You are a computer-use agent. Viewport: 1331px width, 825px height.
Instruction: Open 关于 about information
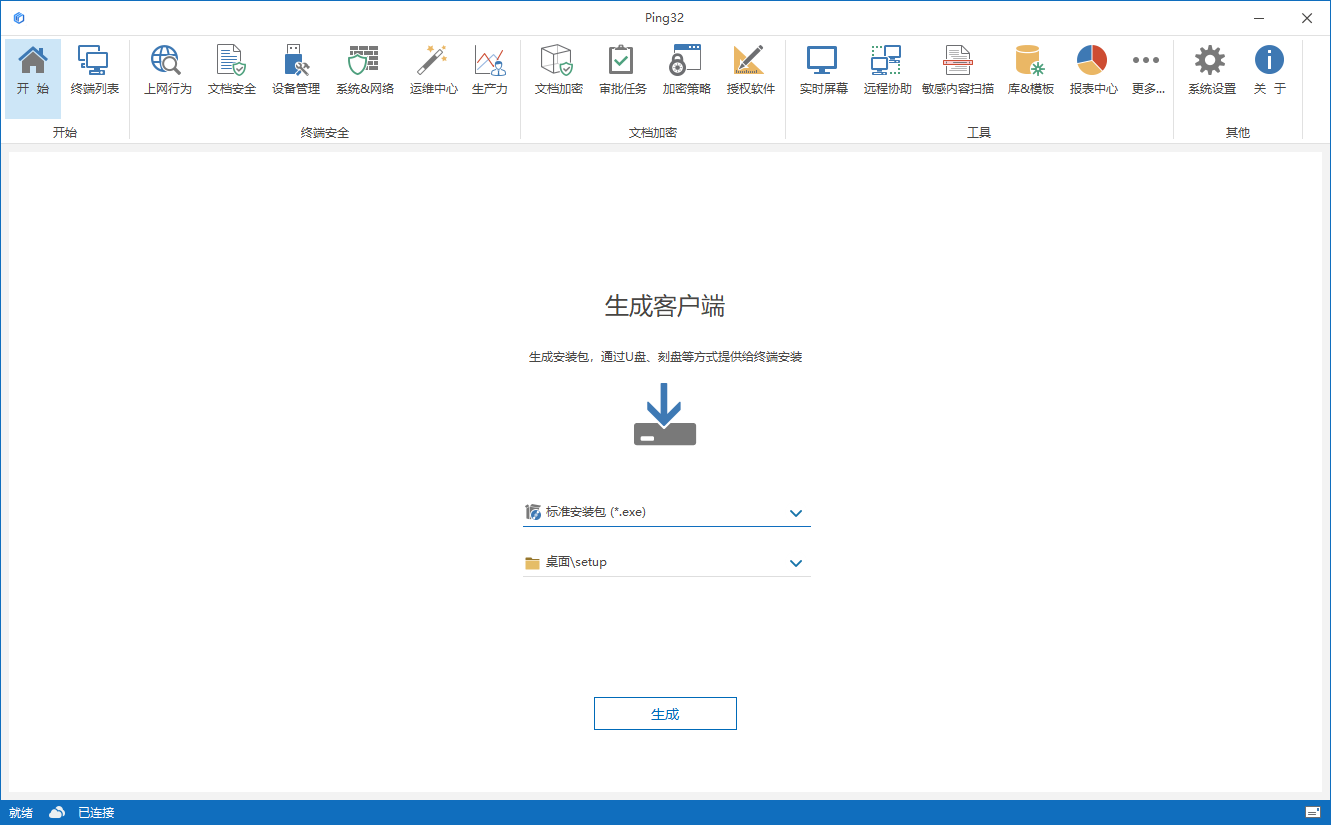point(1269,71)
